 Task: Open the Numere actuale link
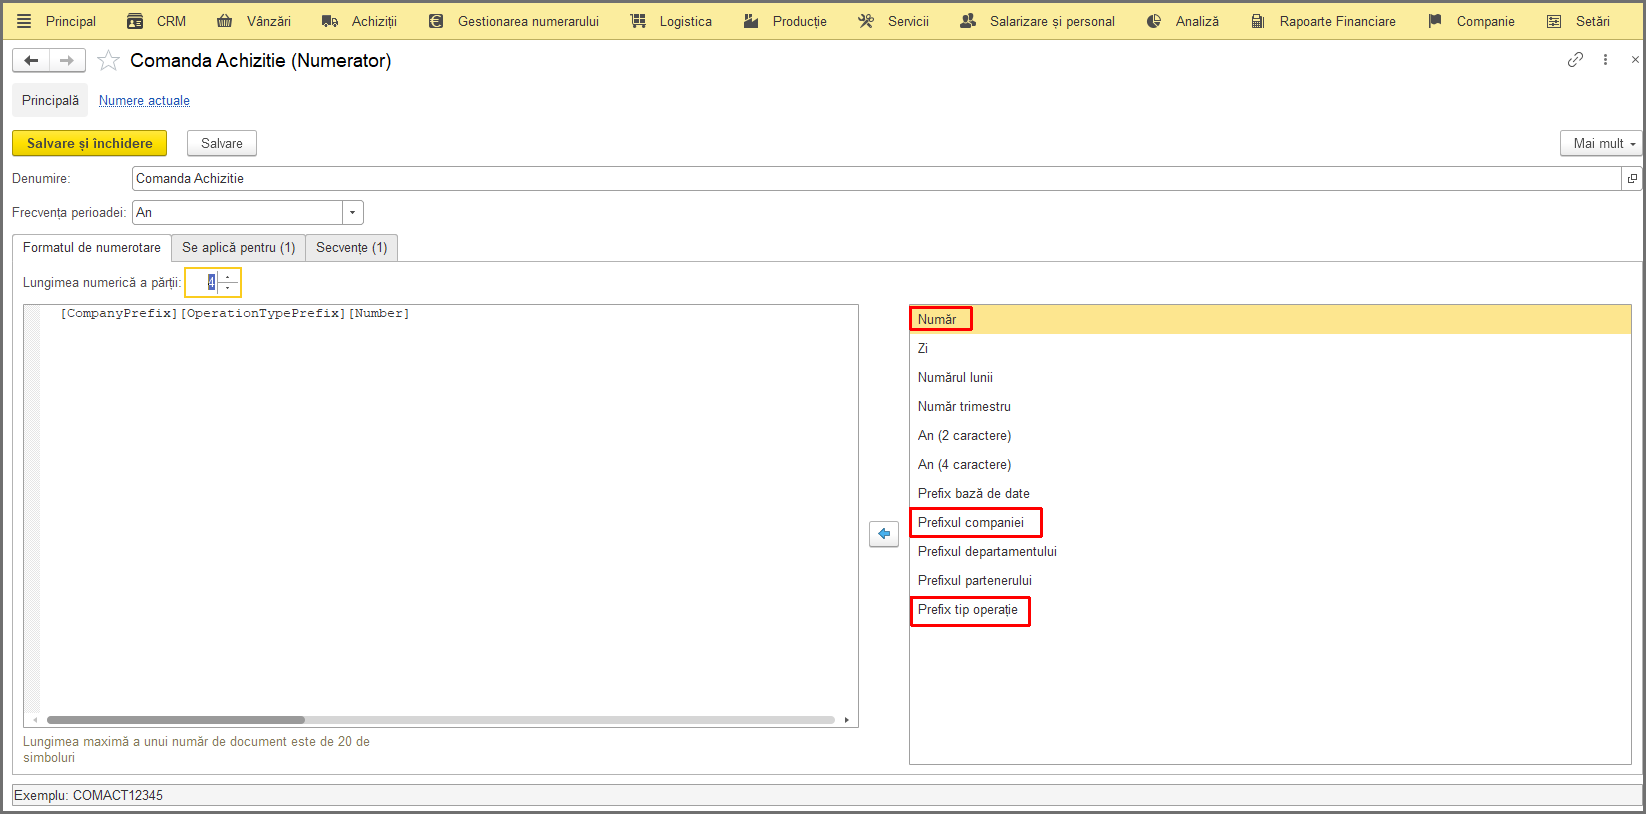144,101
